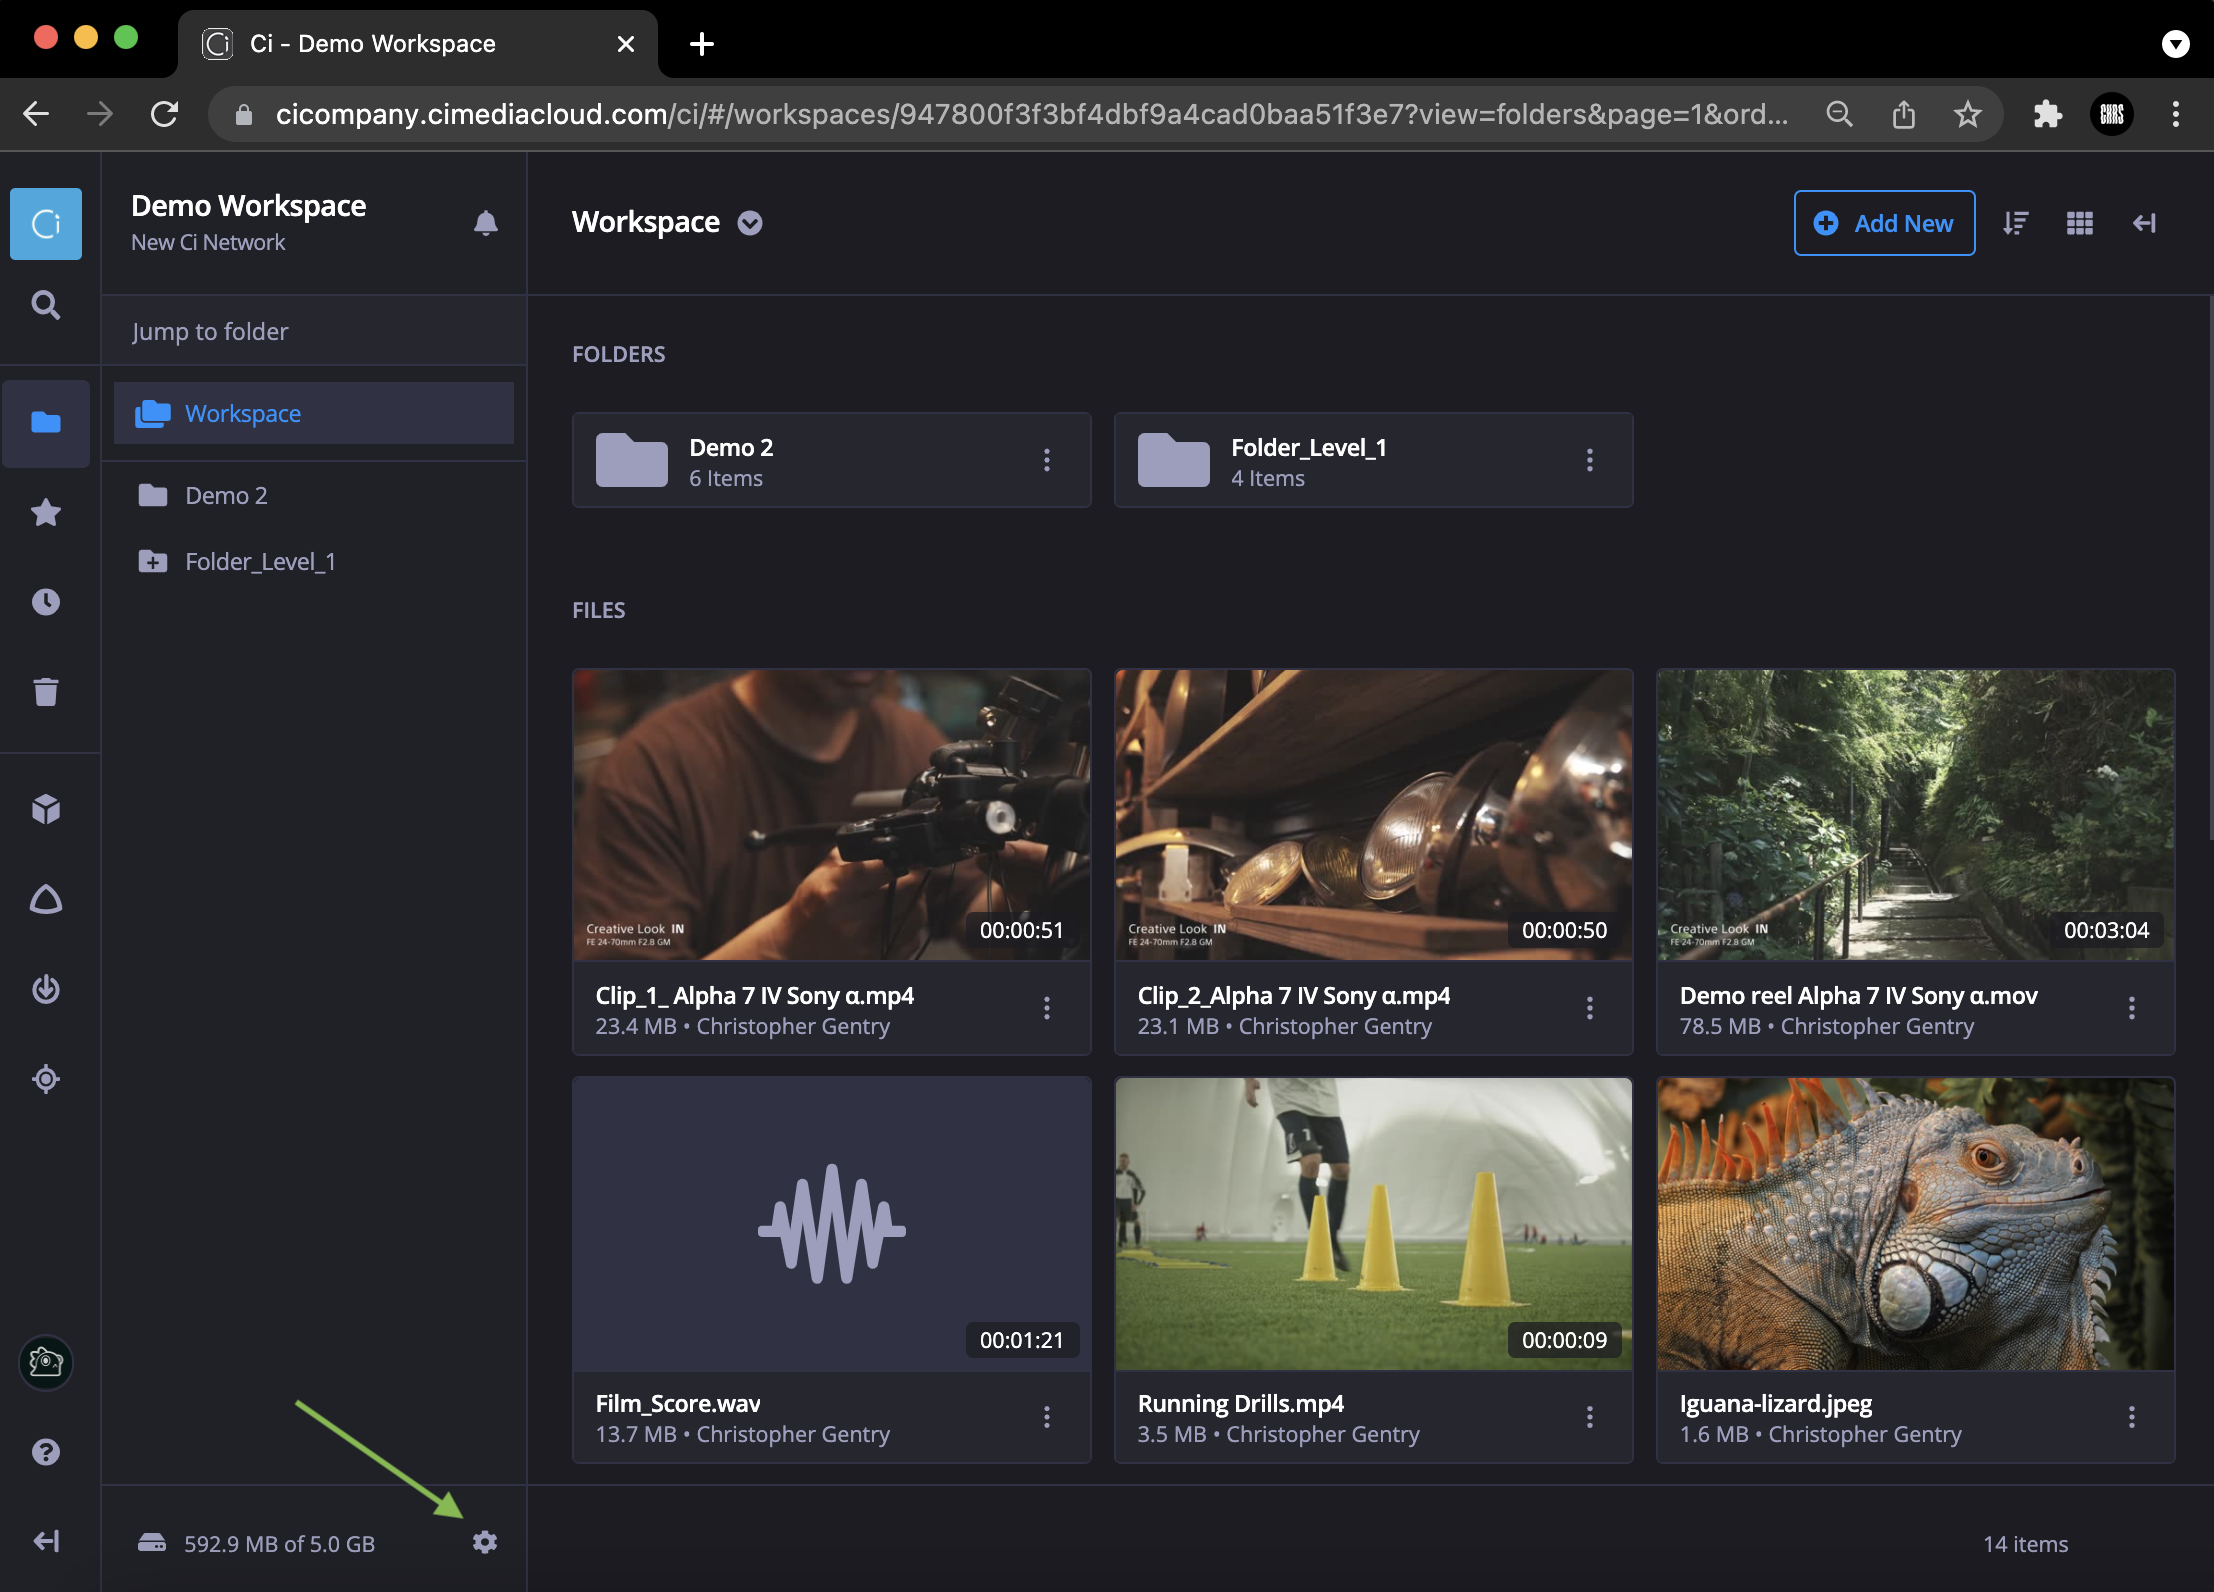Open a new browser tab
Screen dimensions: 2214x1592
tap(702, 44)
